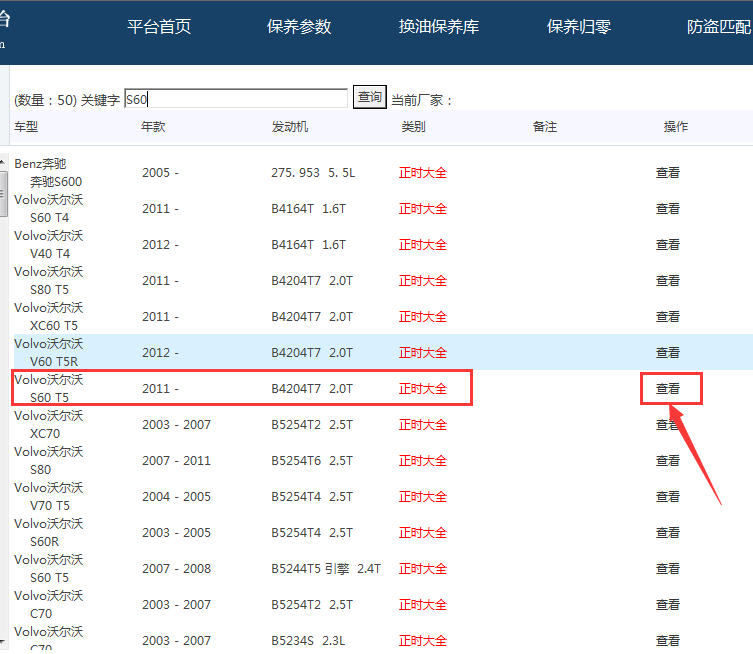Click year text 2007 - 2008
753x654 pixels.
coord(176,569)
